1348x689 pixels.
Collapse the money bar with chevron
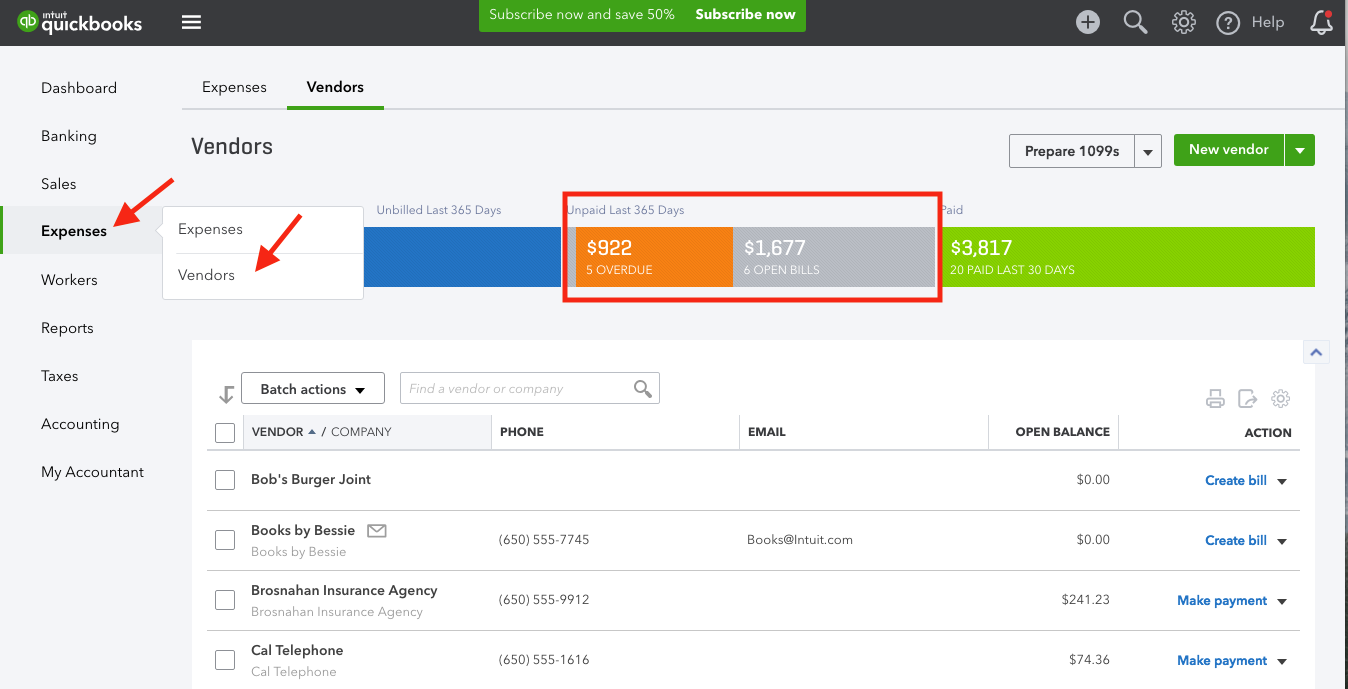coord(1316,352)
